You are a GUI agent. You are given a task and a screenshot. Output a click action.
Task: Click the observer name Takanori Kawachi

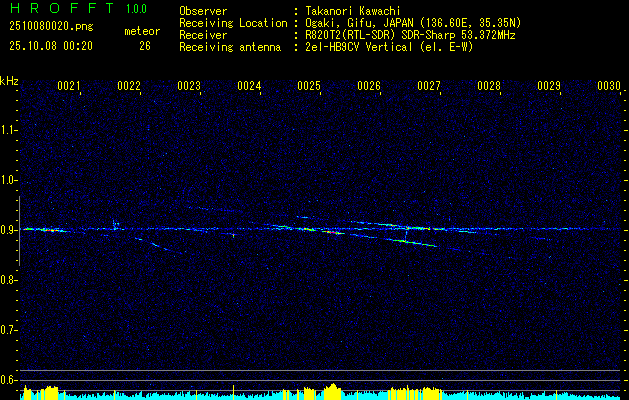(x=353, y=12)
